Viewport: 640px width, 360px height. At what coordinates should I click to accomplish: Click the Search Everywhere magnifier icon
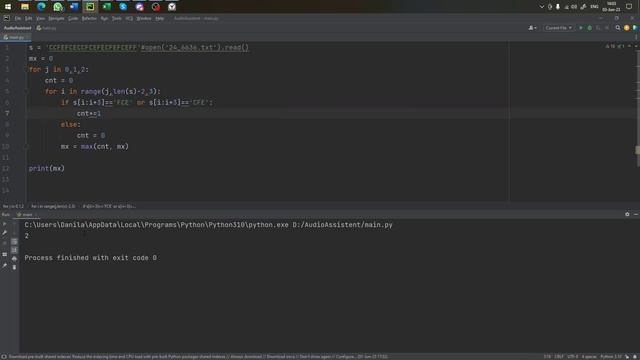[x=618, y=28]
